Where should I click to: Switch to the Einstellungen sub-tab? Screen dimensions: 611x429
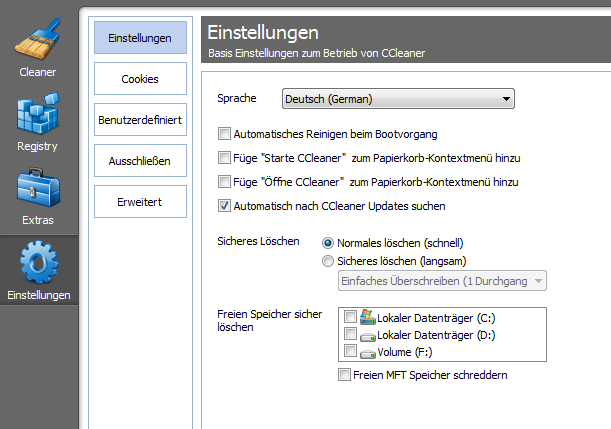click(x=140, y=38)
